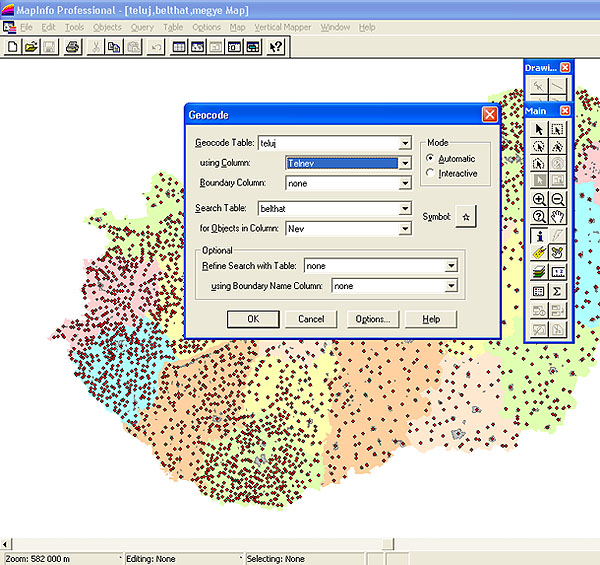
Task: Open the using Column dropdown
Action: [x=404, y=163]
